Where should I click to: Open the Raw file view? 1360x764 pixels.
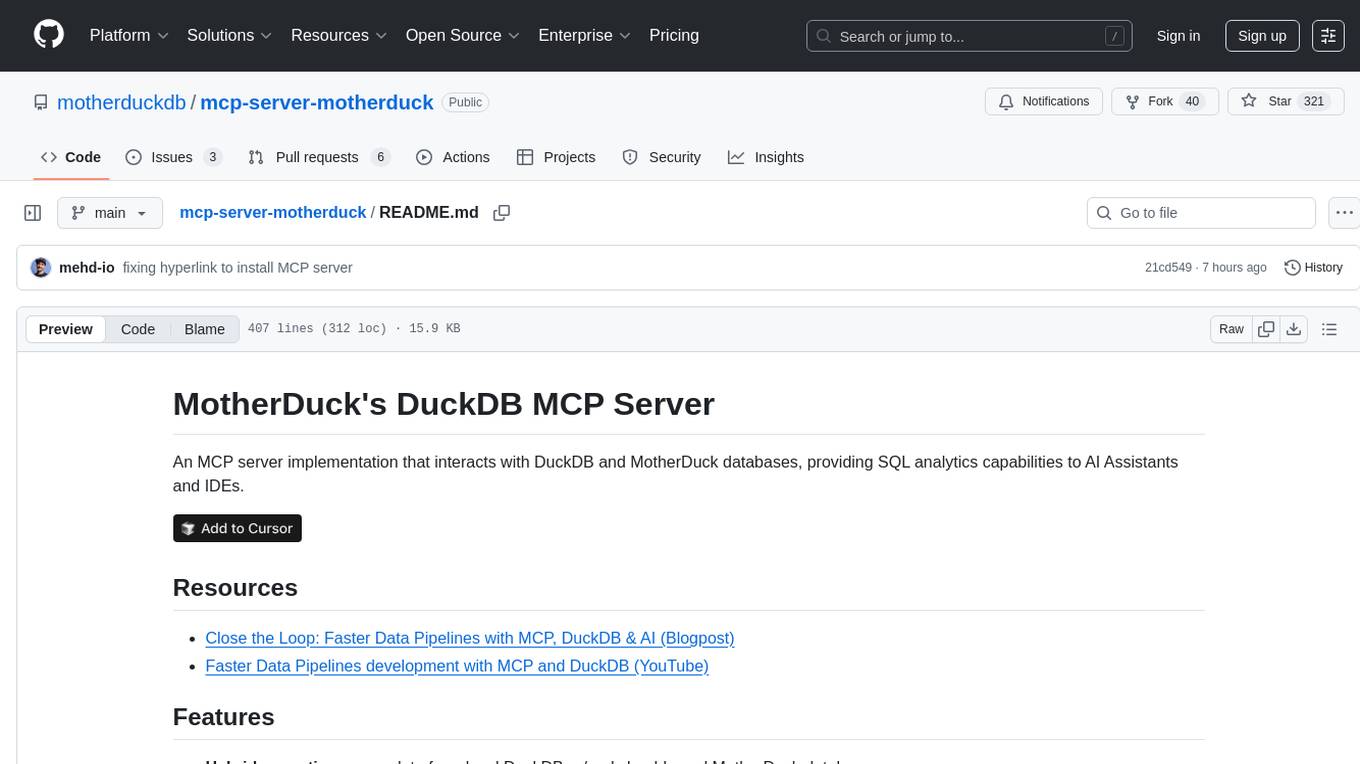(1231, 329)
